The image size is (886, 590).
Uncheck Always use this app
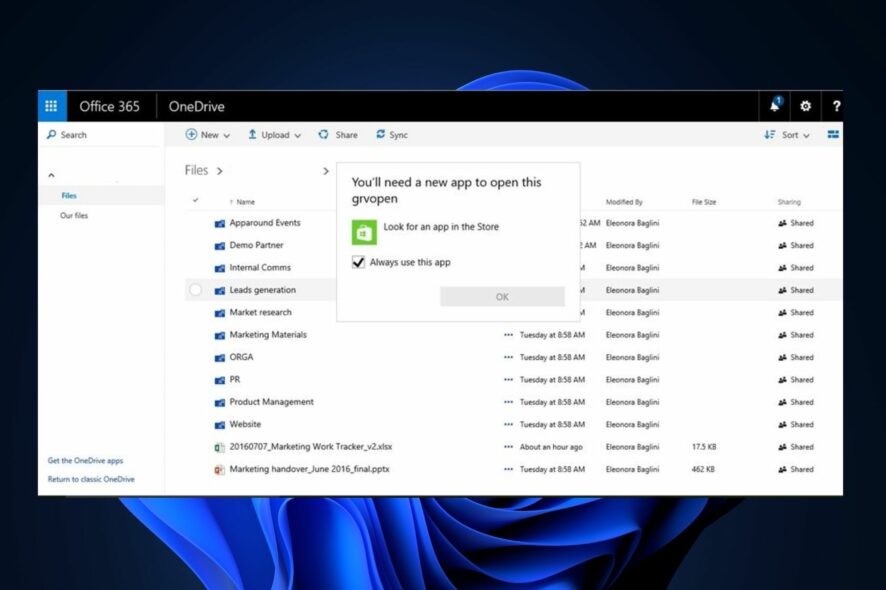[x=358, y=262]
